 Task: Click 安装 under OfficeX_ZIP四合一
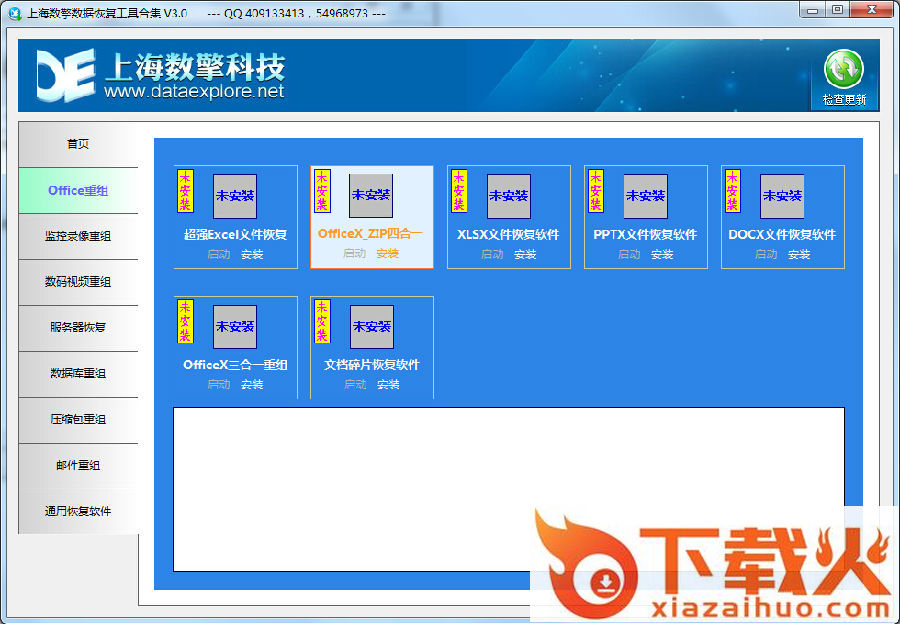(x=388, y=254)
